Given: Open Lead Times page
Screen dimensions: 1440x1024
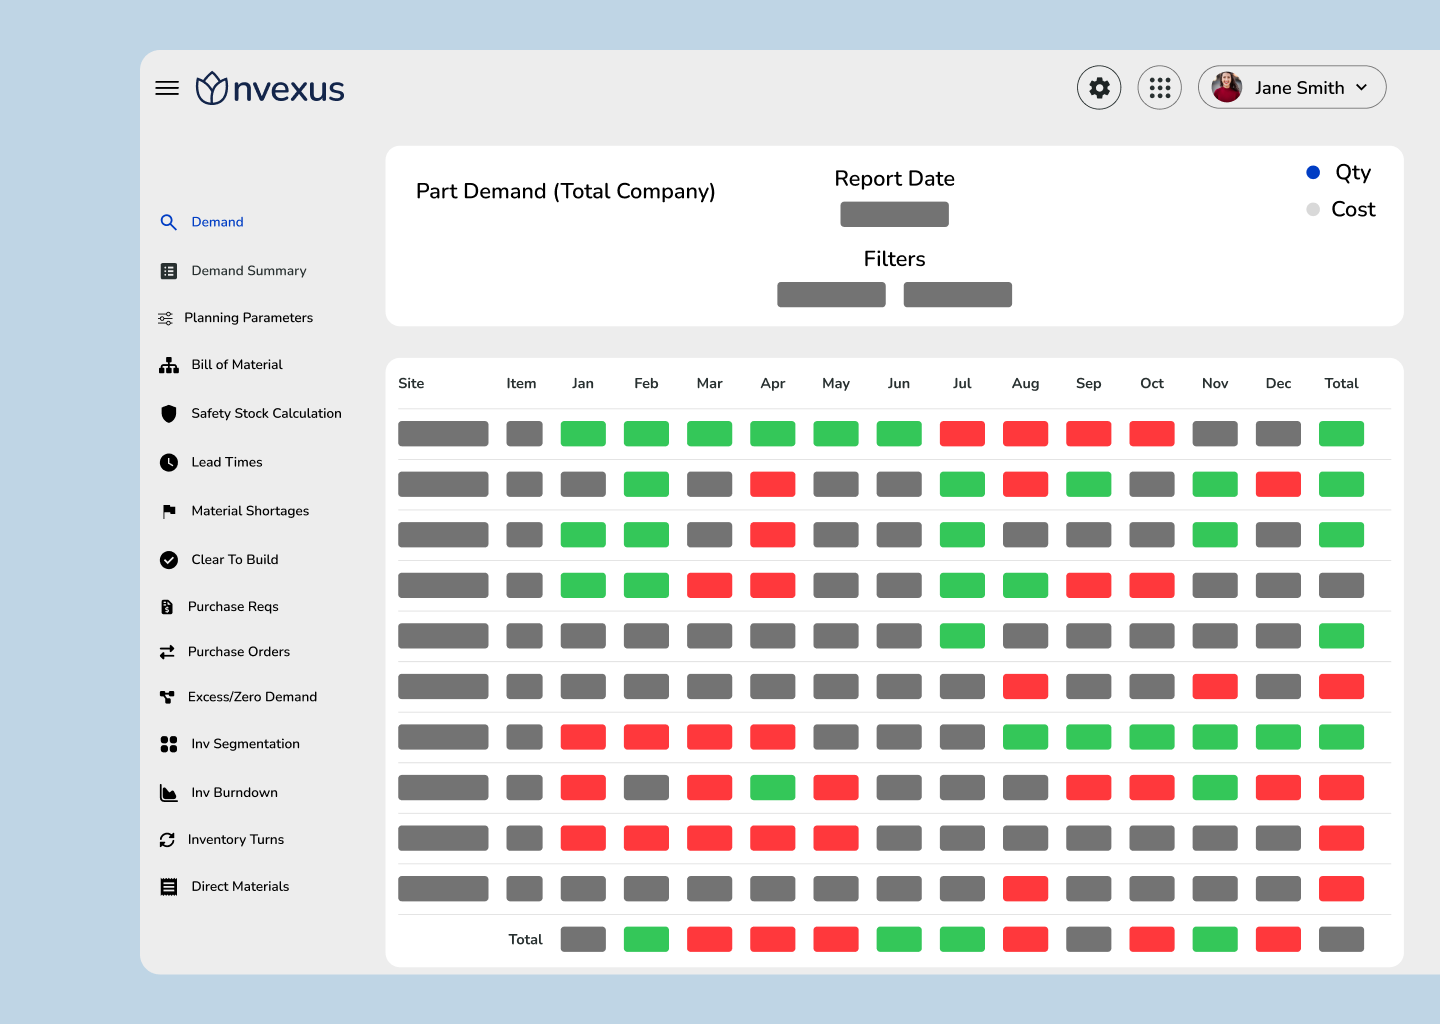Looking at the screenshot, I should coord(227,462).
